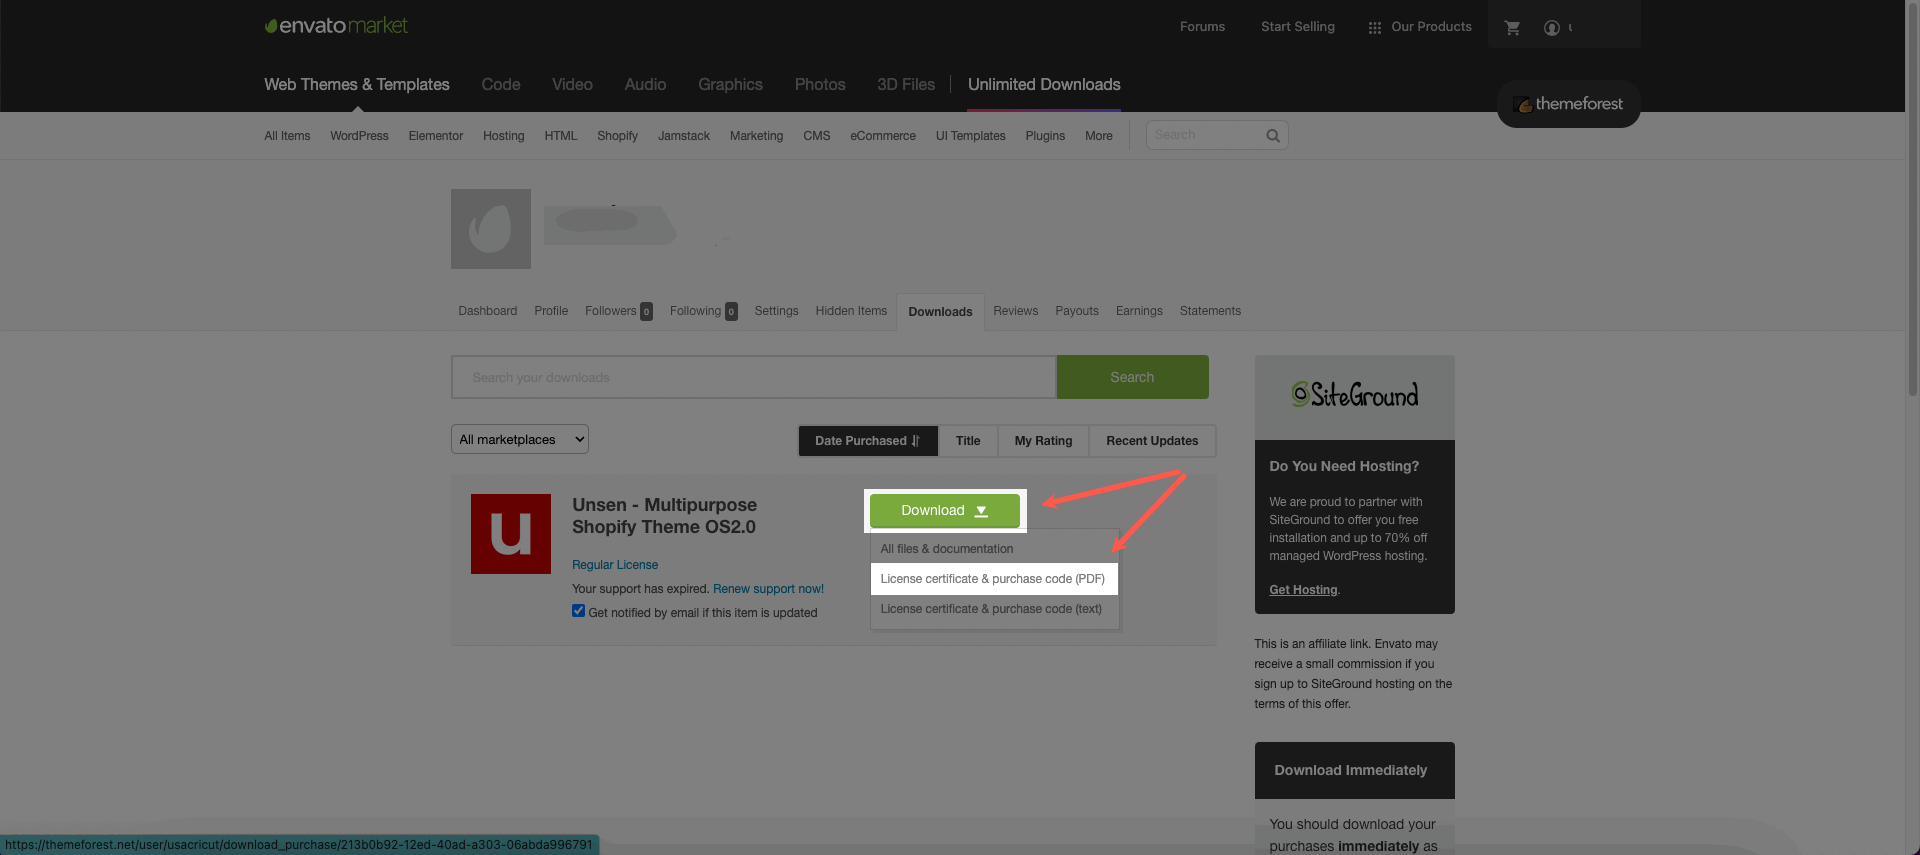Go to Code marketplace
This screenshot has height=855, width=1920.
click(501, 85)
